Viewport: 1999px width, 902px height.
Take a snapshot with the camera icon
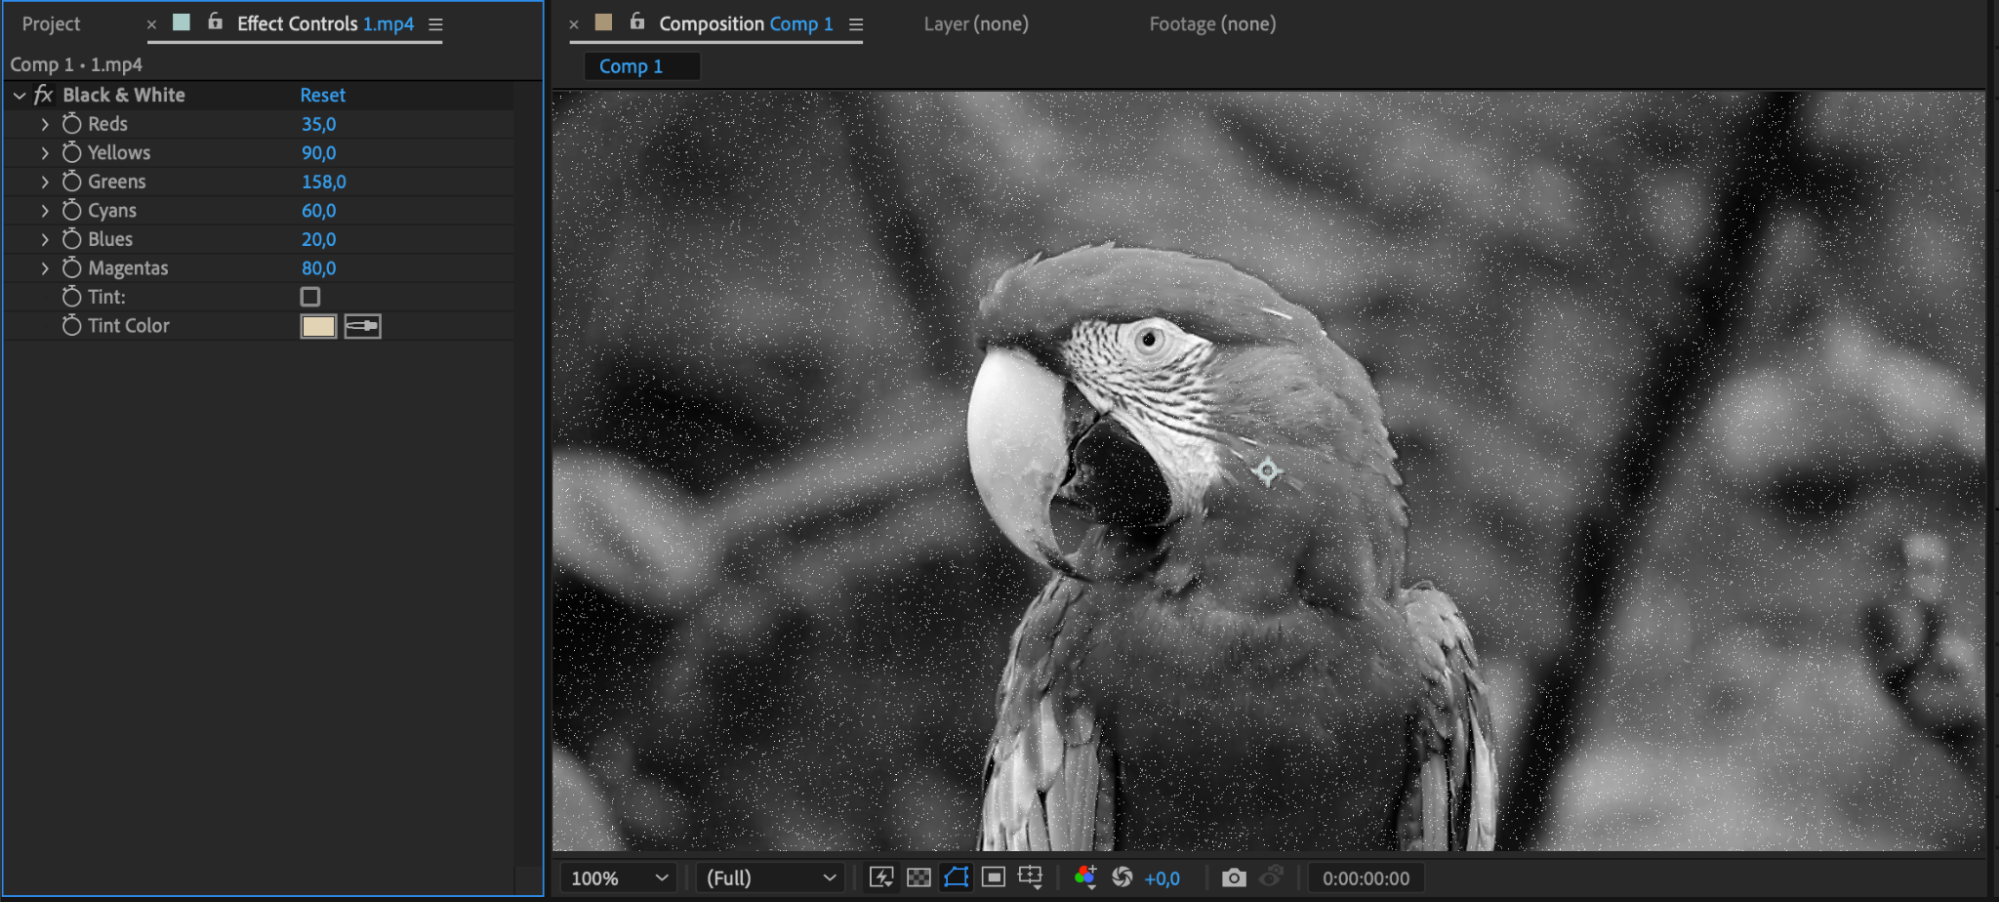coord(1234,877)
